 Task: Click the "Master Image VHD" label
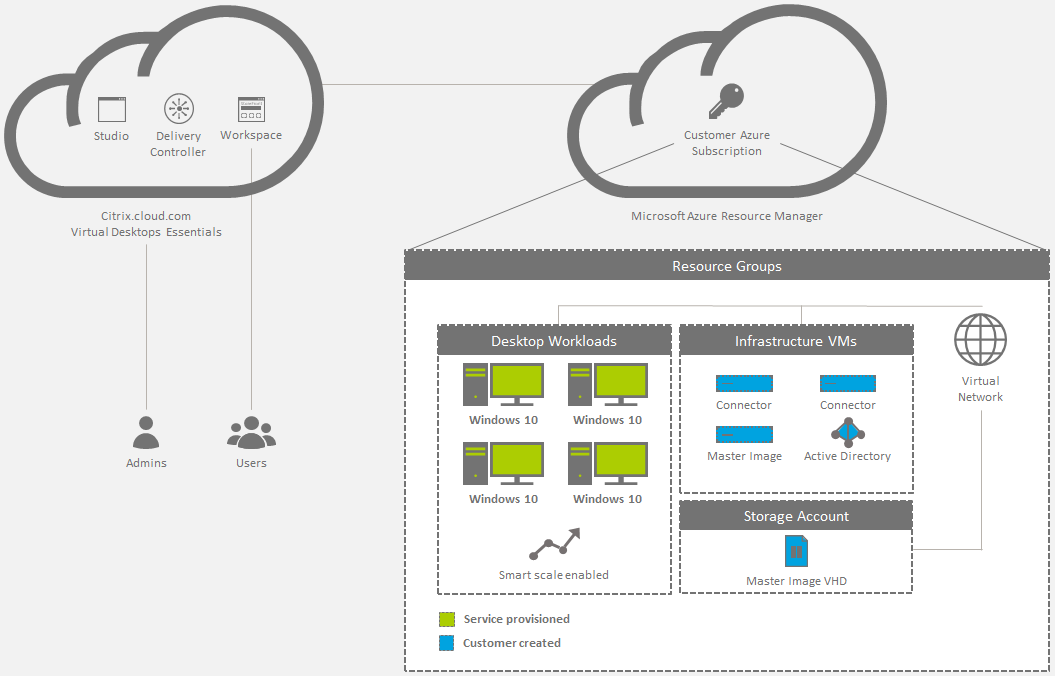click(797, 581)
